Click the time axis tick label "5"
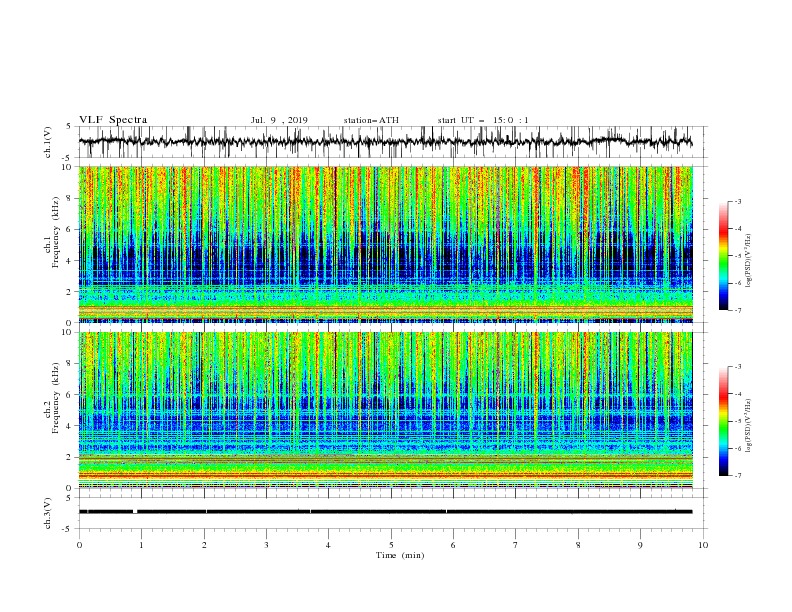 [391, 545]
